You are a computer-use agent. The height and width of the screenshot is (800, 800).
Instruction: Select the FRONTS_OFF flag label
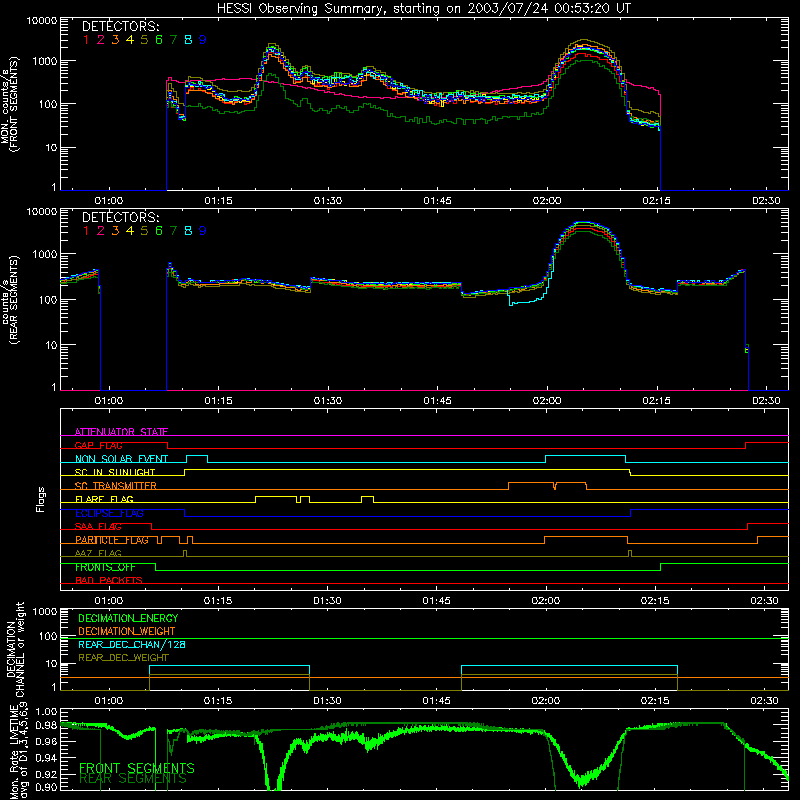pos(105,567)
